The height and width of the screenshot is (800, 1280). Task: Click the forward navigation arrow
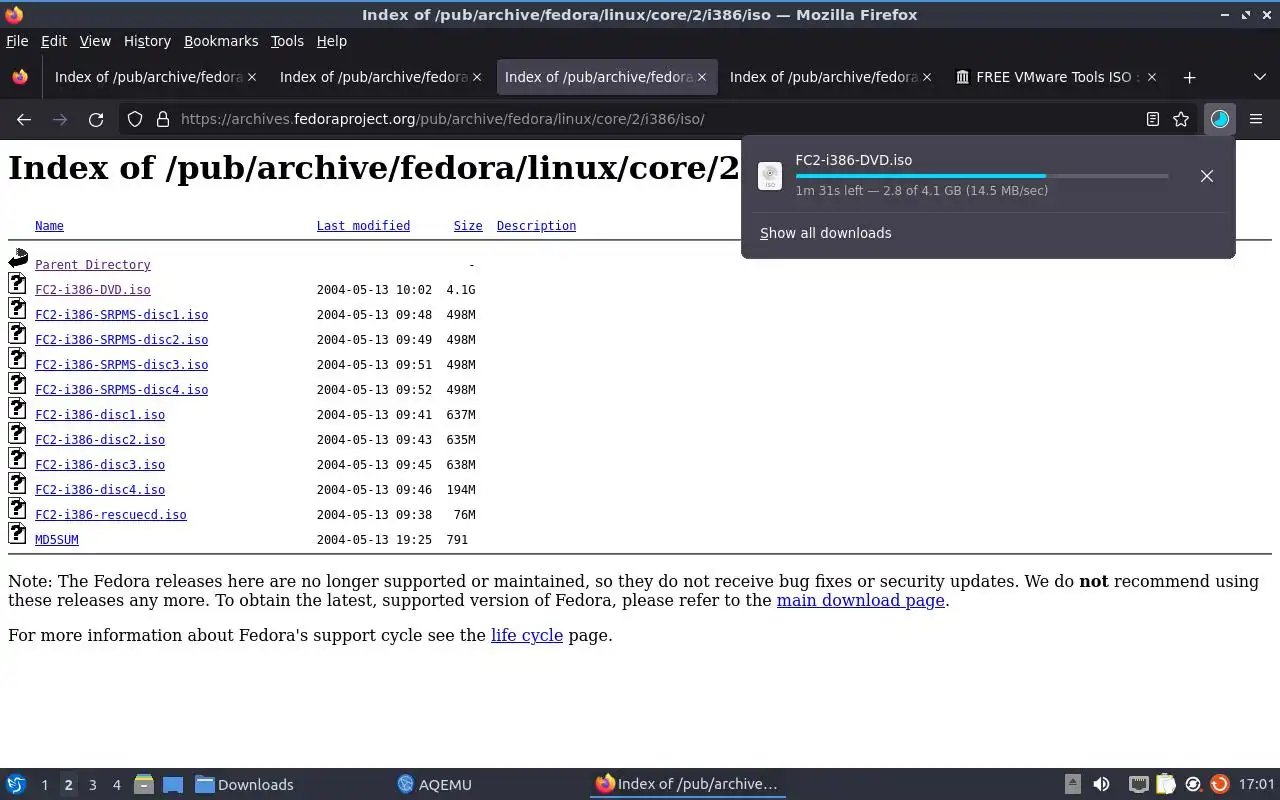pyautogui.click(x=60, y=119)
